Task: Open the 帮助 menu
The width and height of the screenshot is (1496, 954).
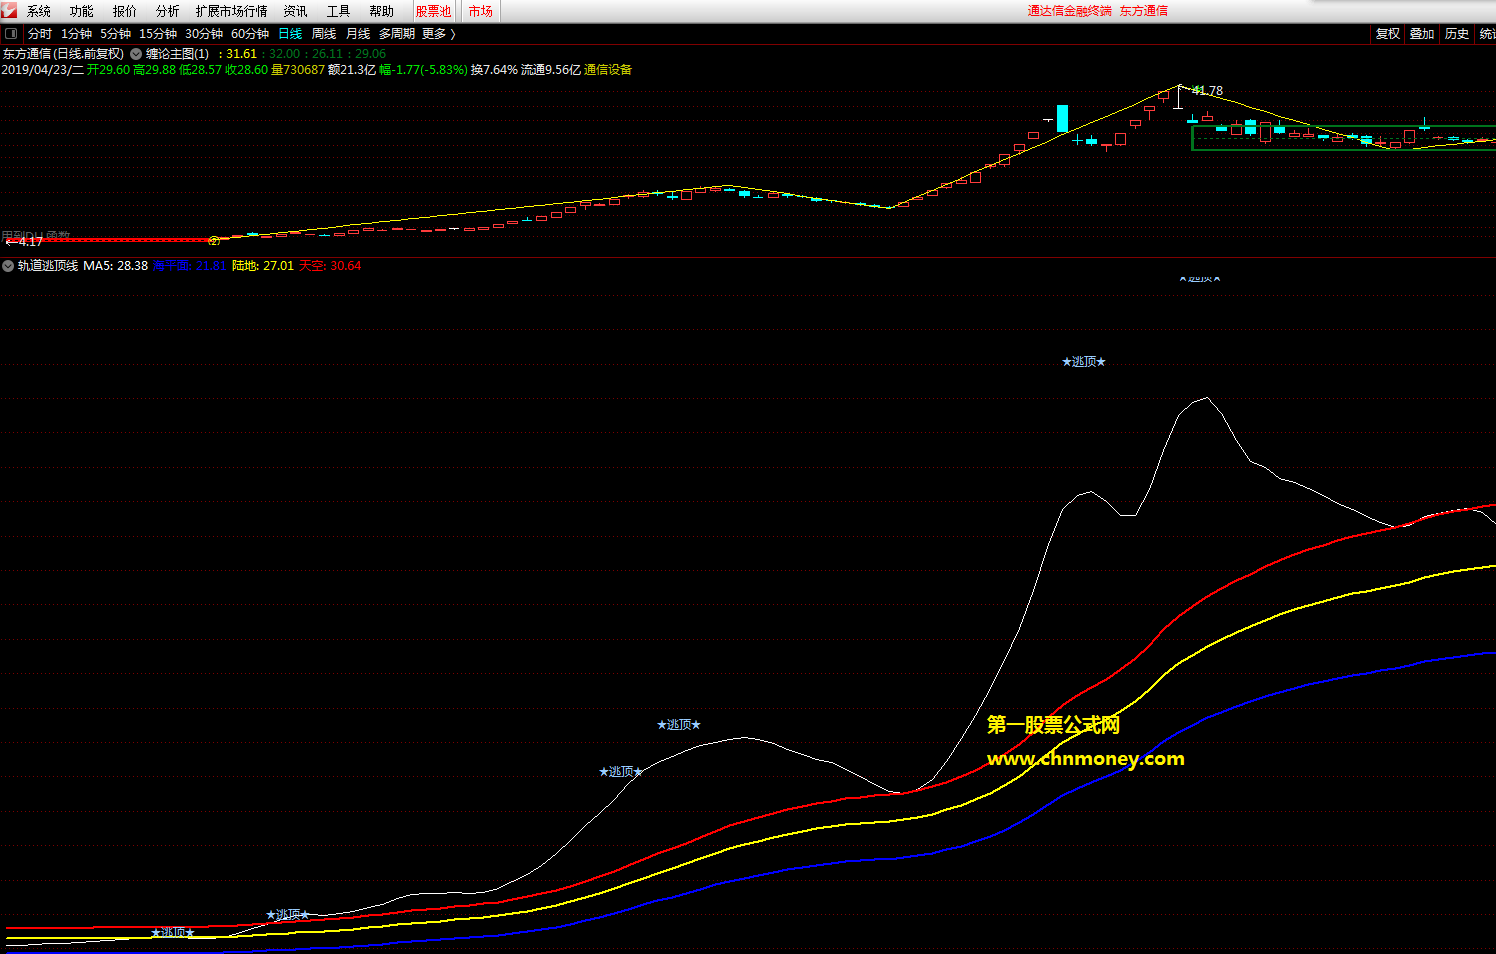Action: pyautogui.click(x=382, y=11)
